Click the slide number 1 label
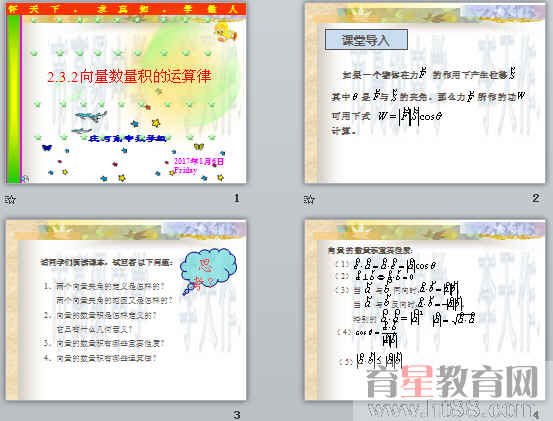The image size is (553, 421). pyautogui.click(x=237, y=198)
